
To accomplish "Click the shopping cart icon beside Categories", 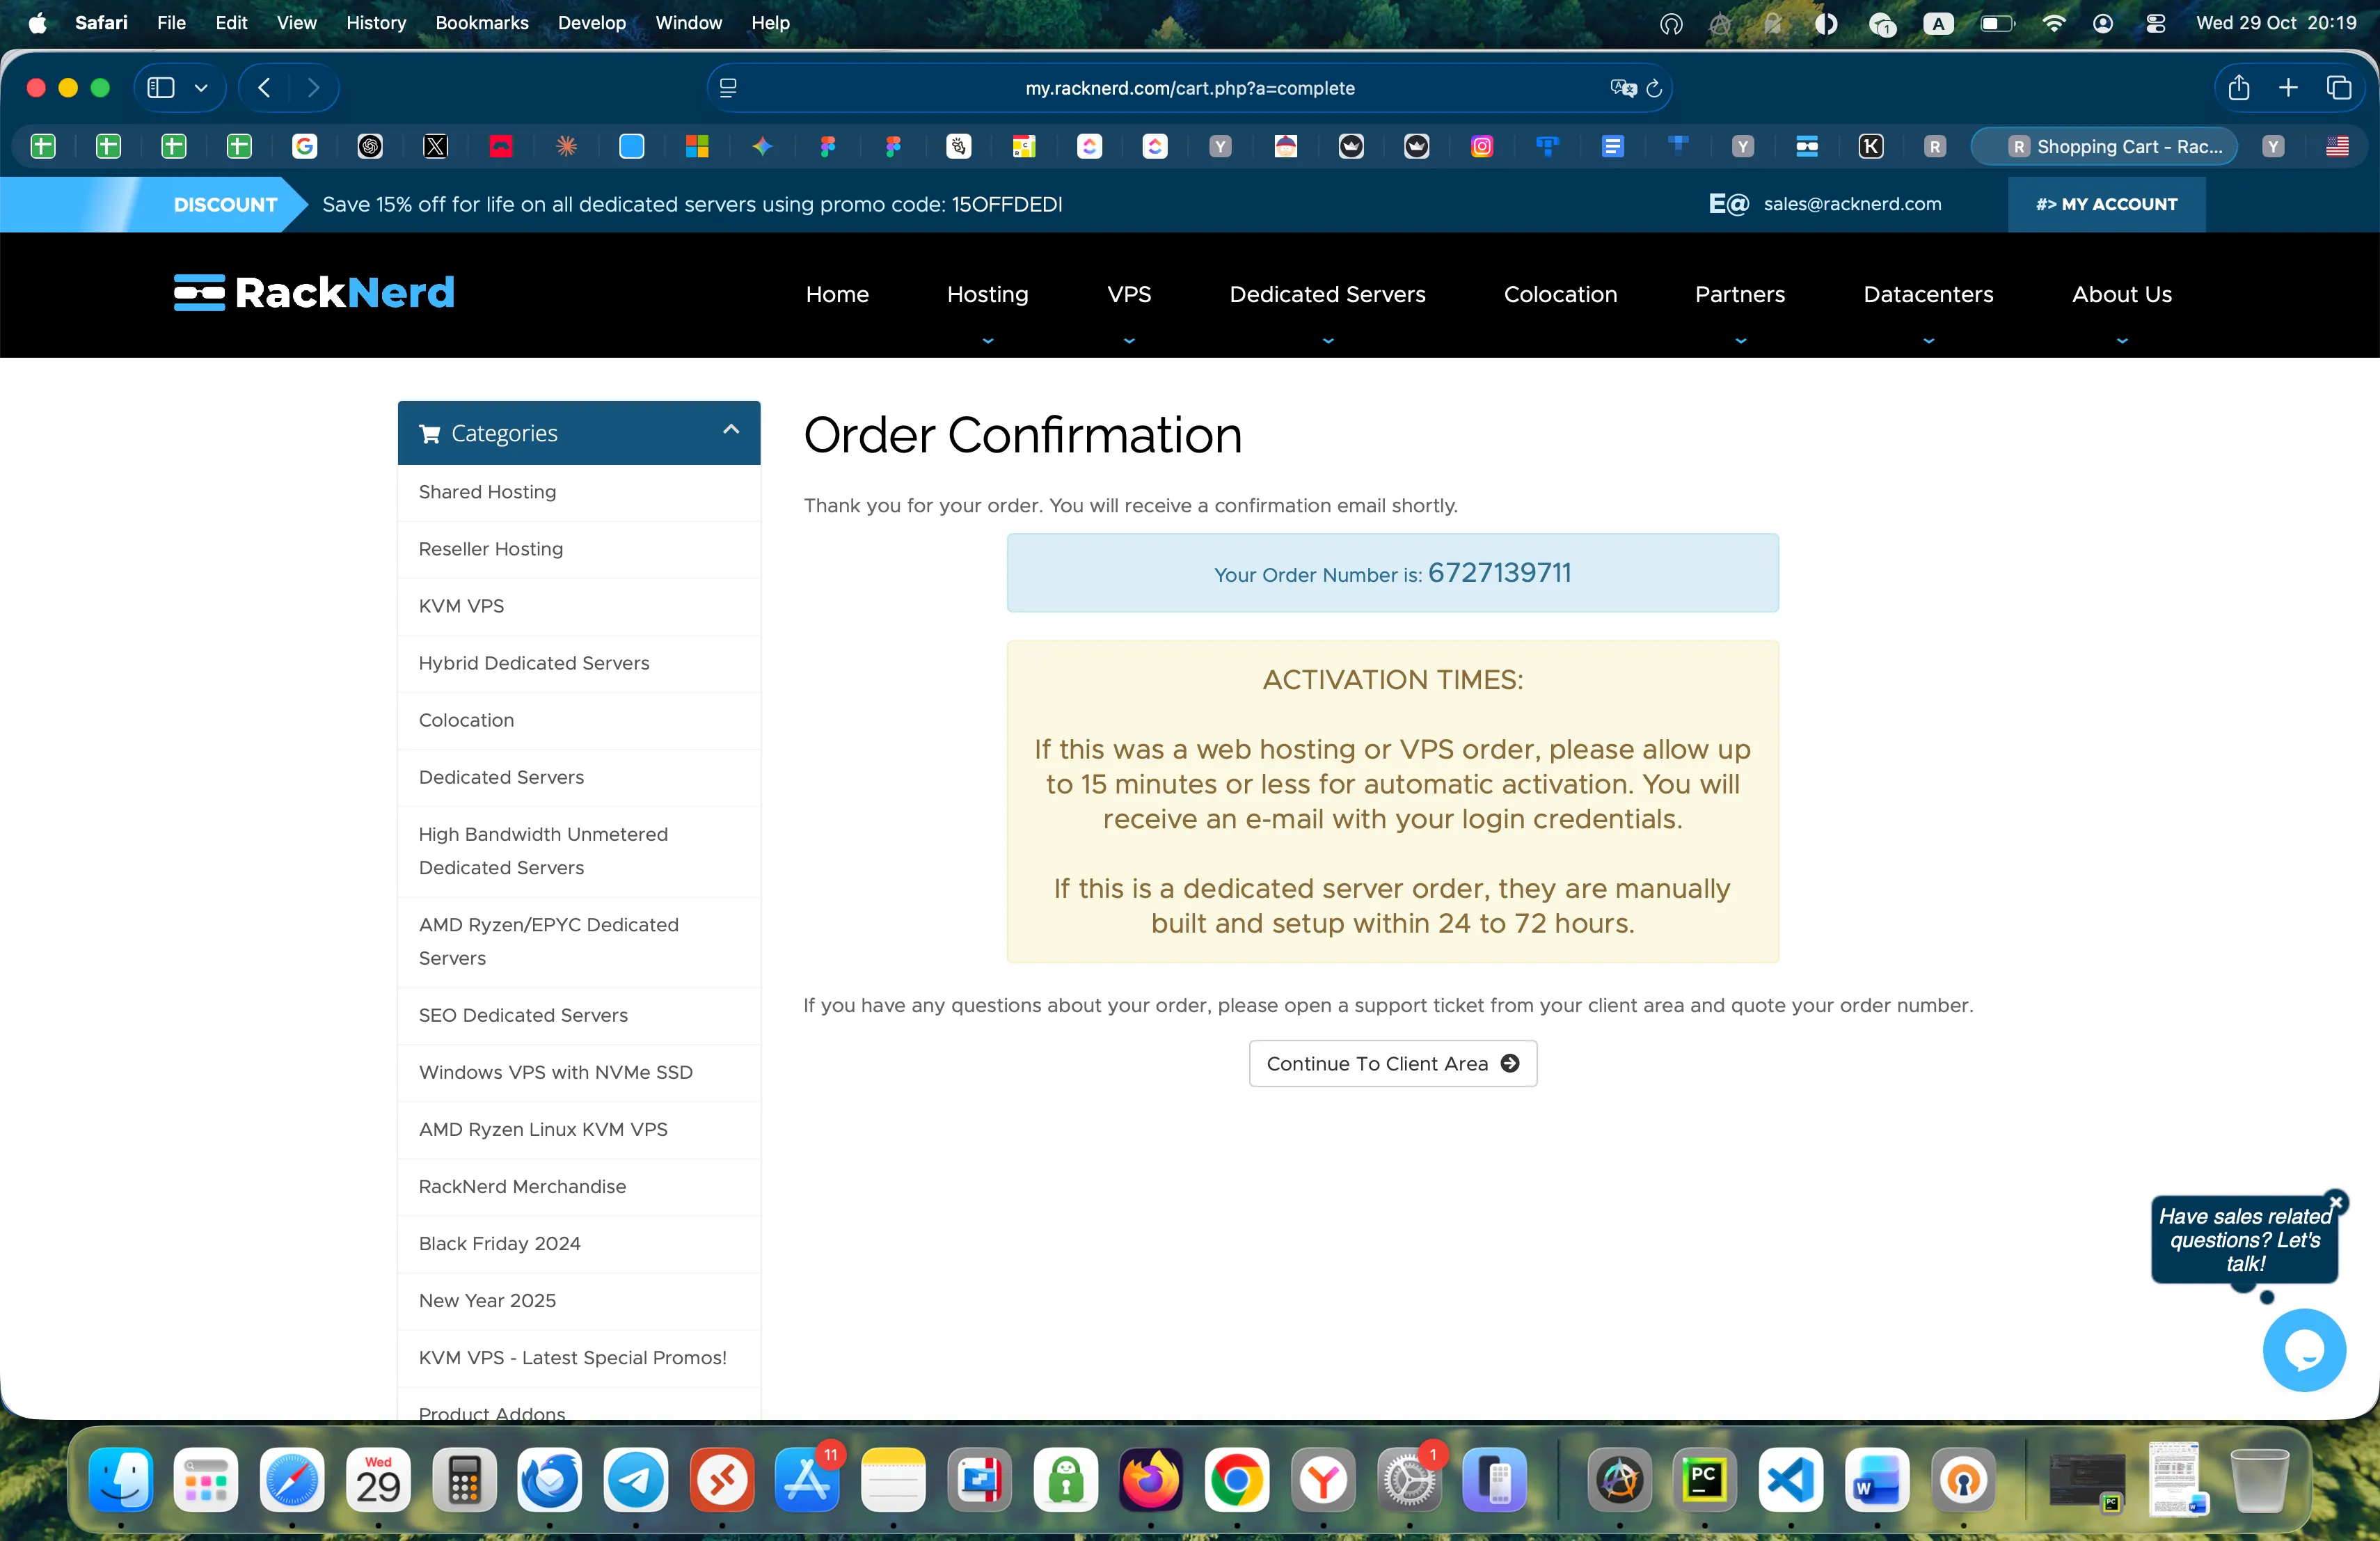I will coord(430,434).
